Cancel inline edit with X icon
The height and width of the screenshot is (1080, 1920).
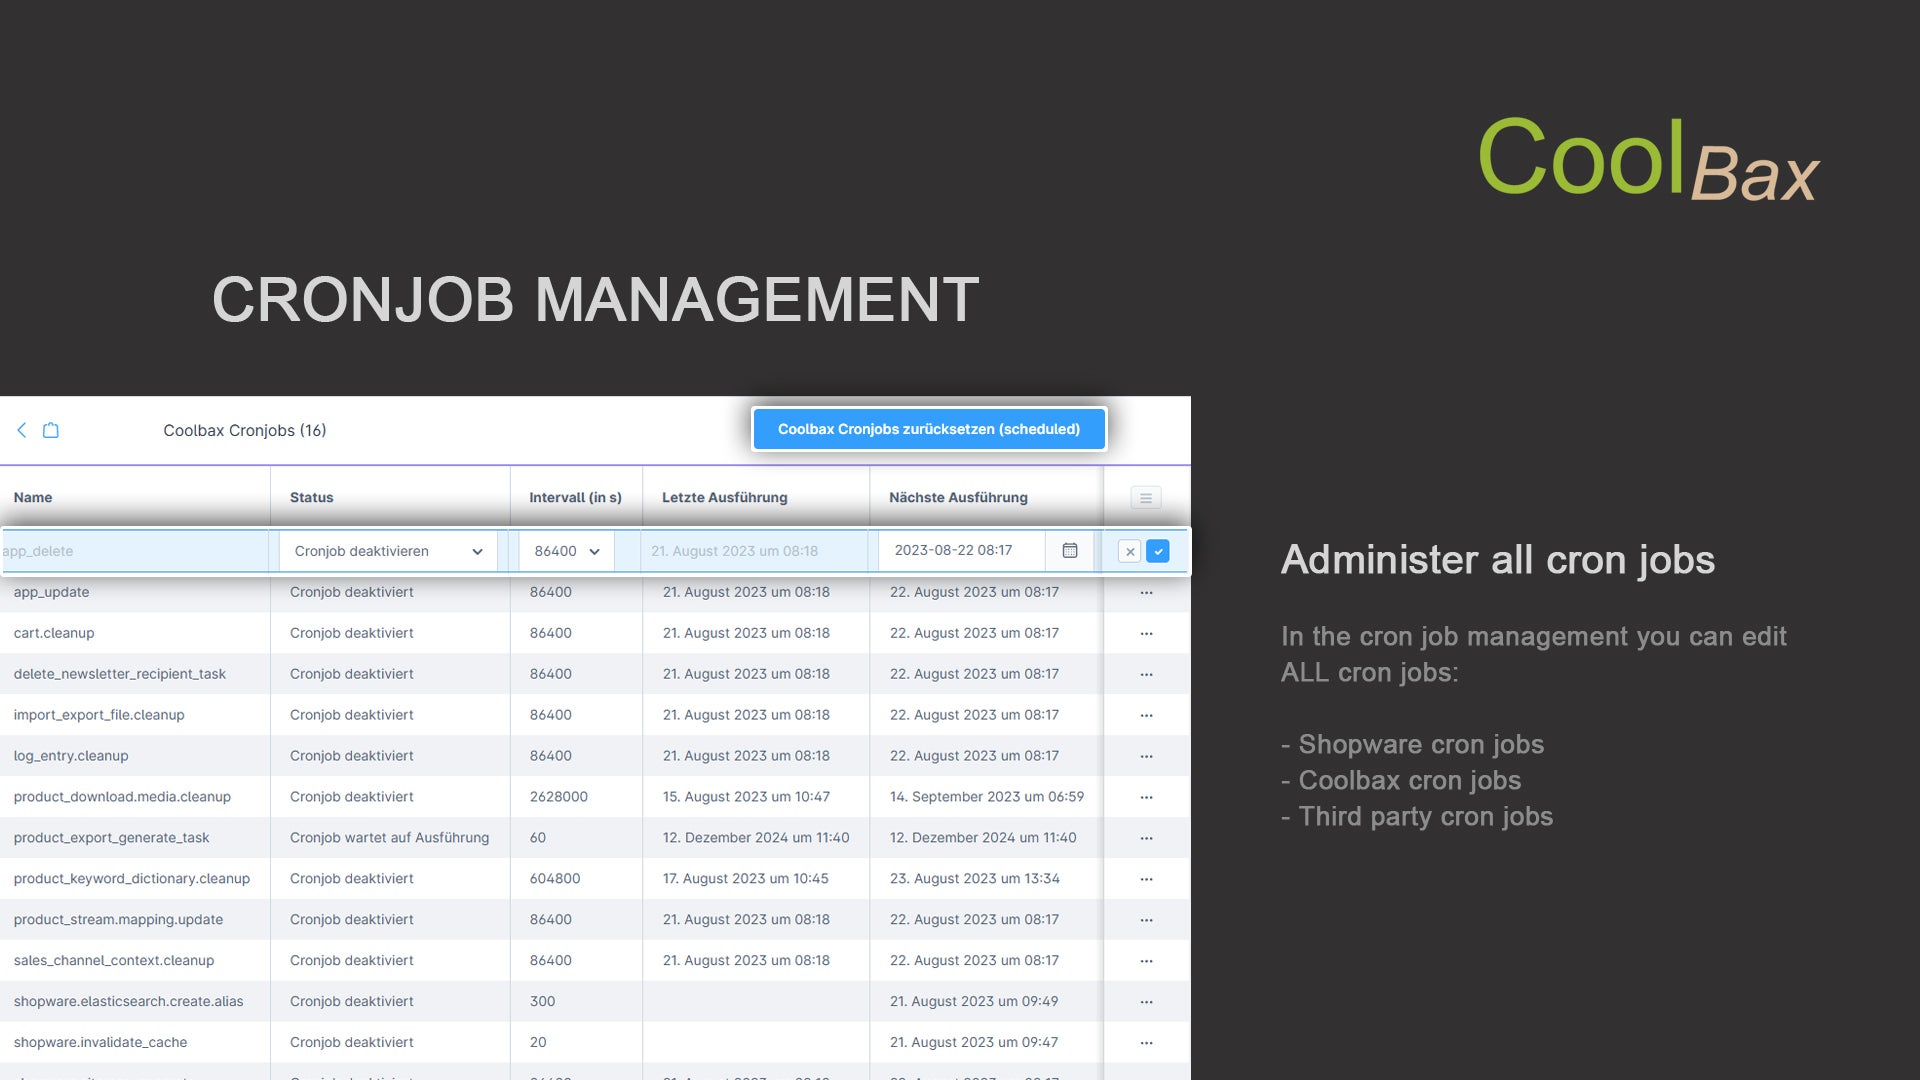(x=1130, y=551)
